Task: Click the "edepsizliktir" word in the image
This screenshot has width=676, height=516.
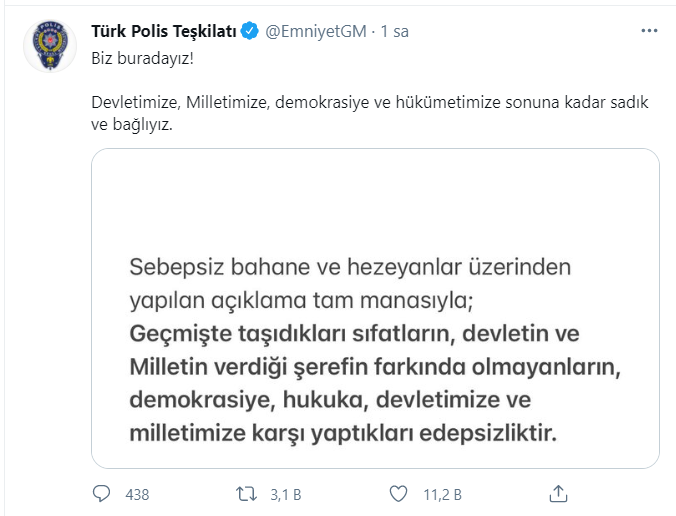Action: pyautogui.click(x=488, y=433)
